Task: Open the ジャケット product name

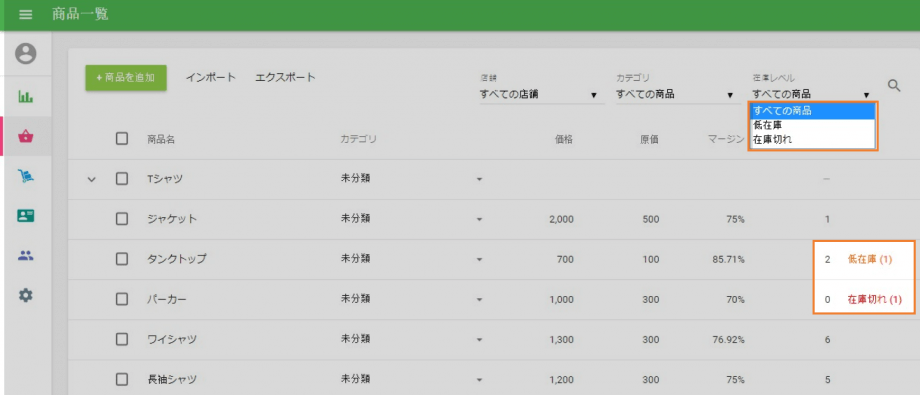Action: click(x=172, y=219)
